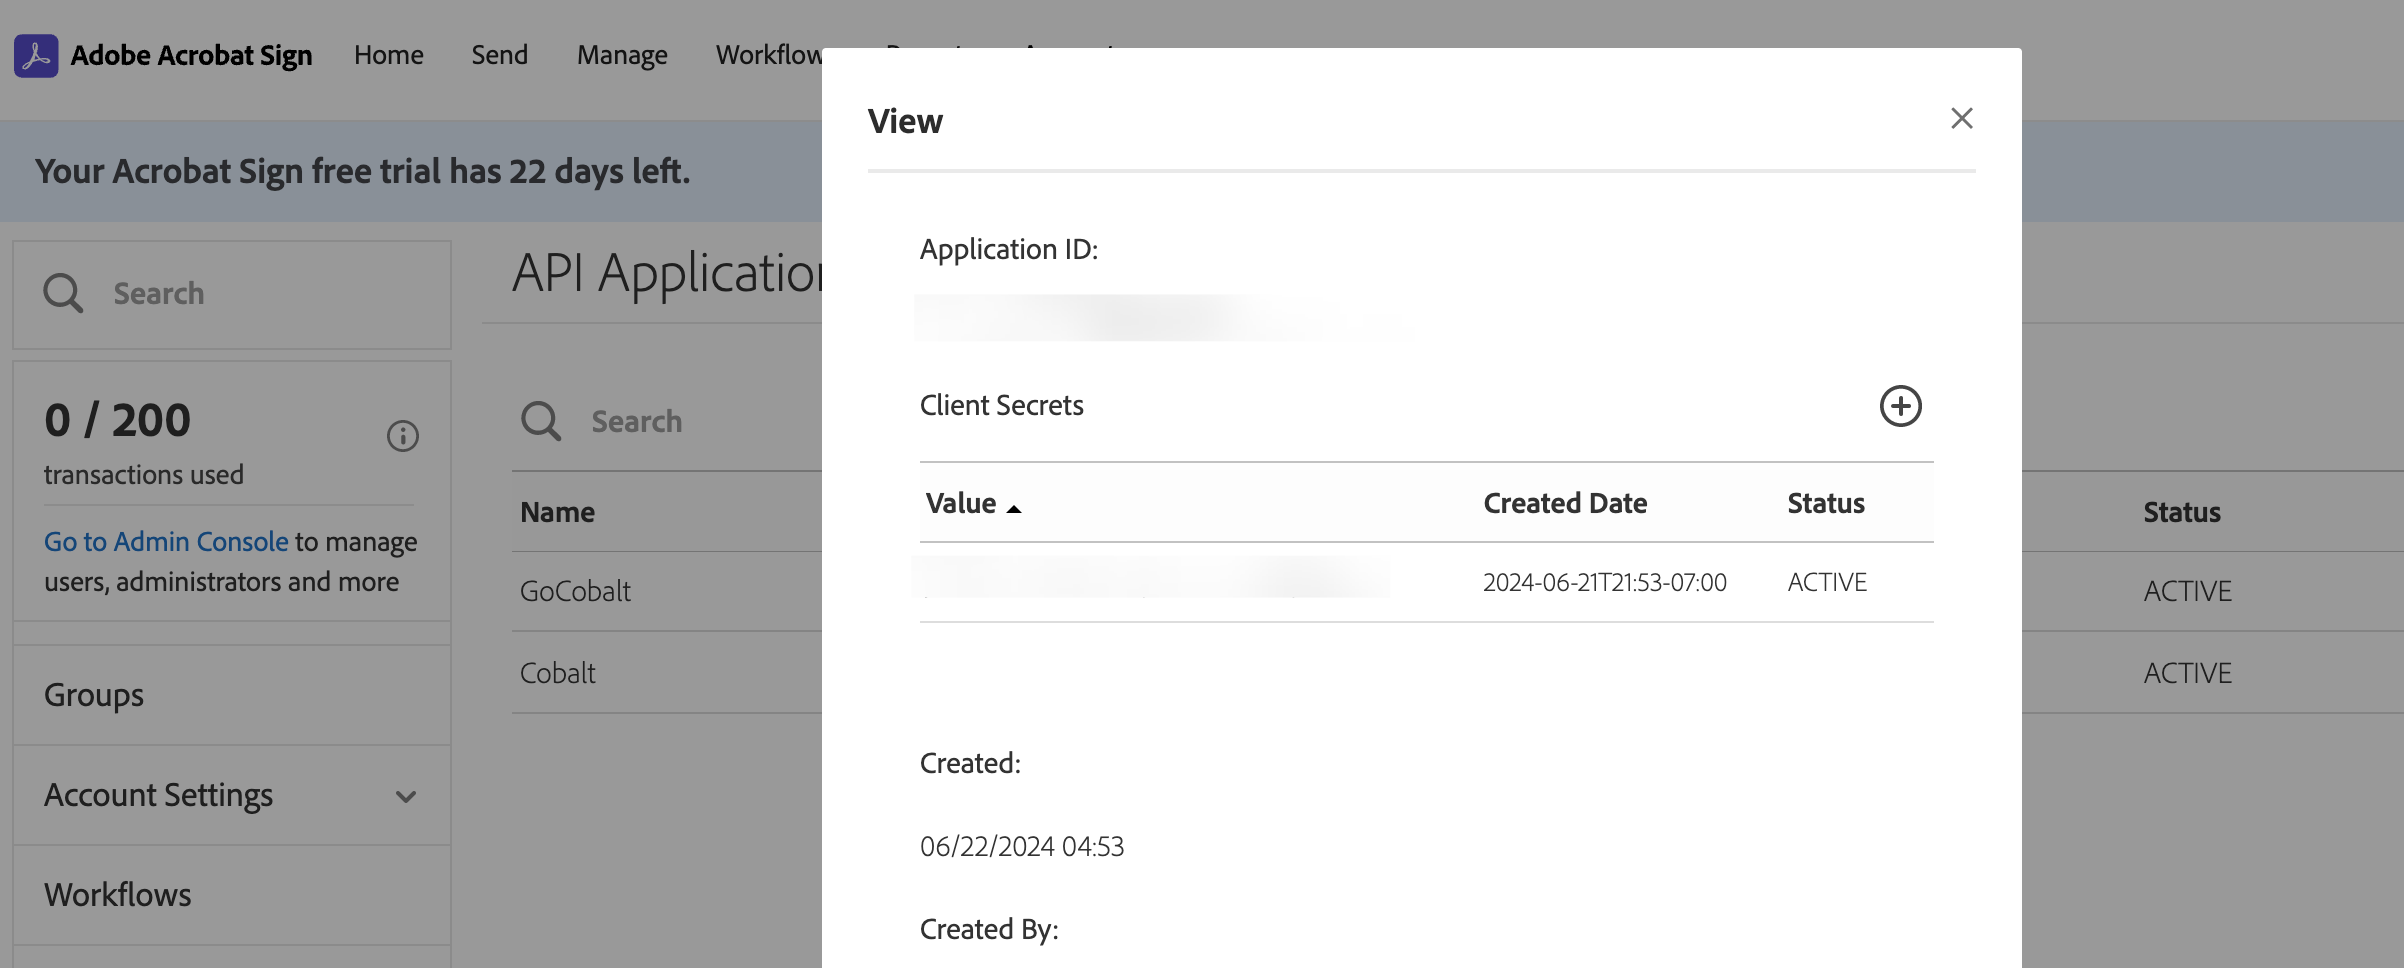Open the Send menu
This screenshot has height=968, width=2404.
(500, 55)
